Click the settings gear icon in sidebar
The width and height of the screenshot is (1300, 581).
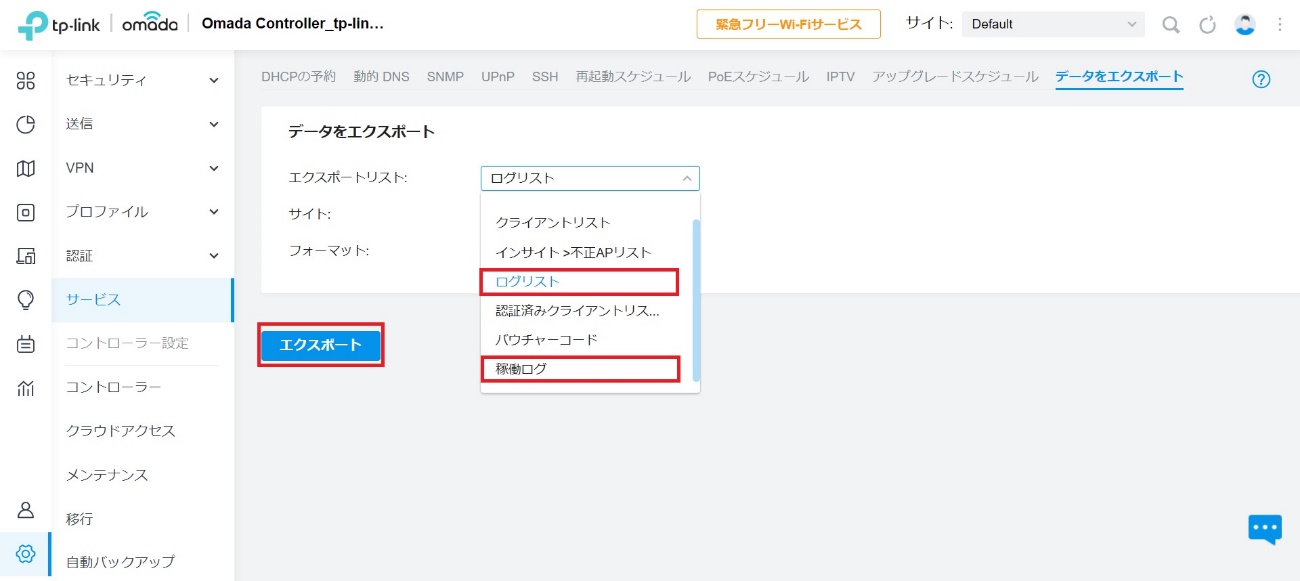click(26, 553)
